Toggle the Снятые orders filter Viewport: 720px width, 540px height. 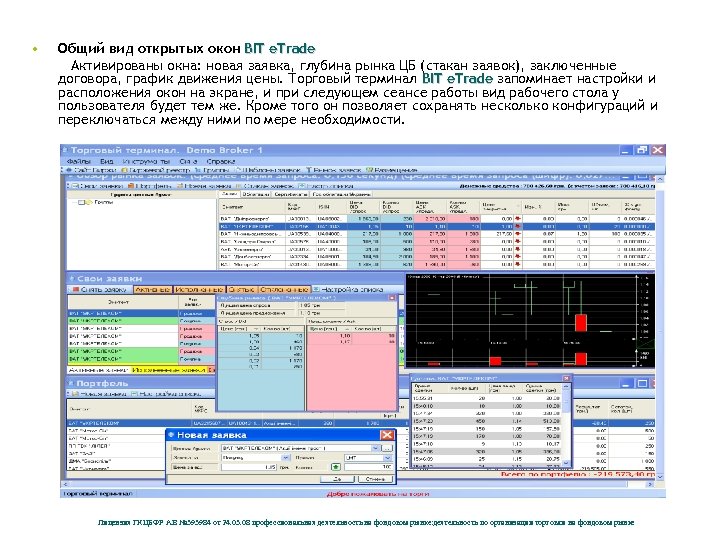click(242, 290)
